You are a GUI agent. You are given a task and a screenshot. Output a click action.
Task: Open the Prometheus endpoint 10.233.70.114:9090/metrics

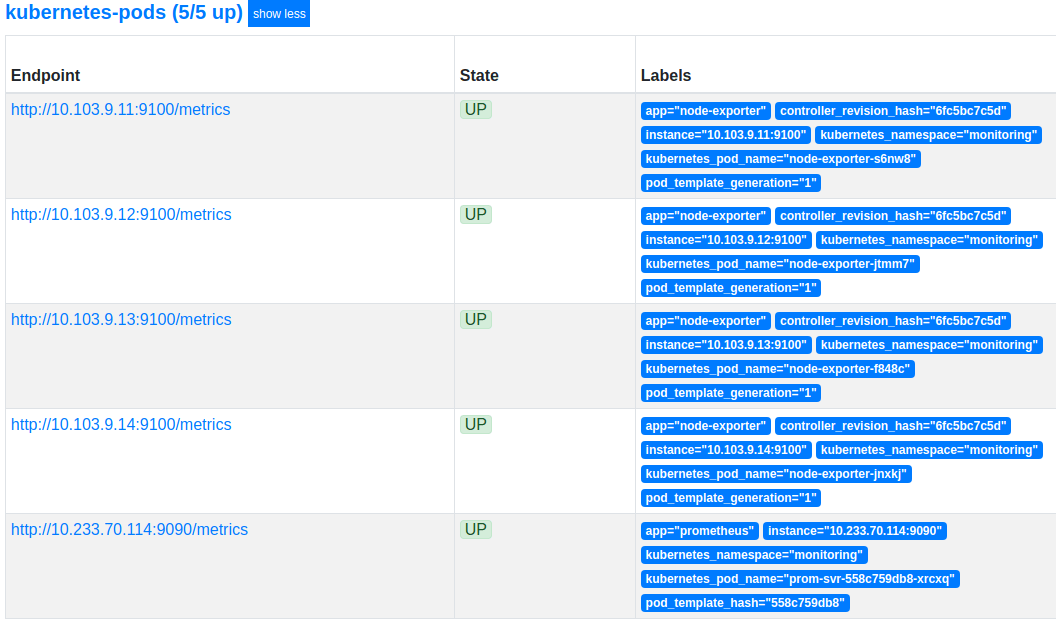[129, 529]
